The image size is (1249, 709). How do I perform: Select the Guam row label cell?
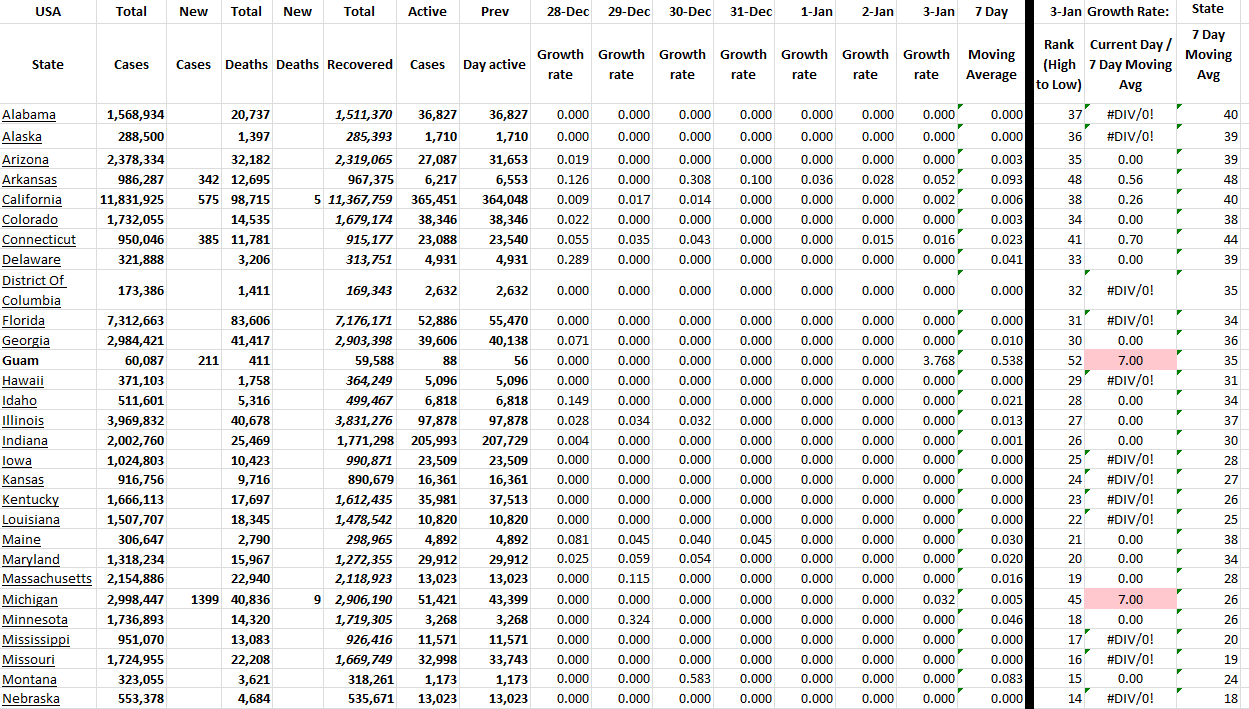pos(21,361)
